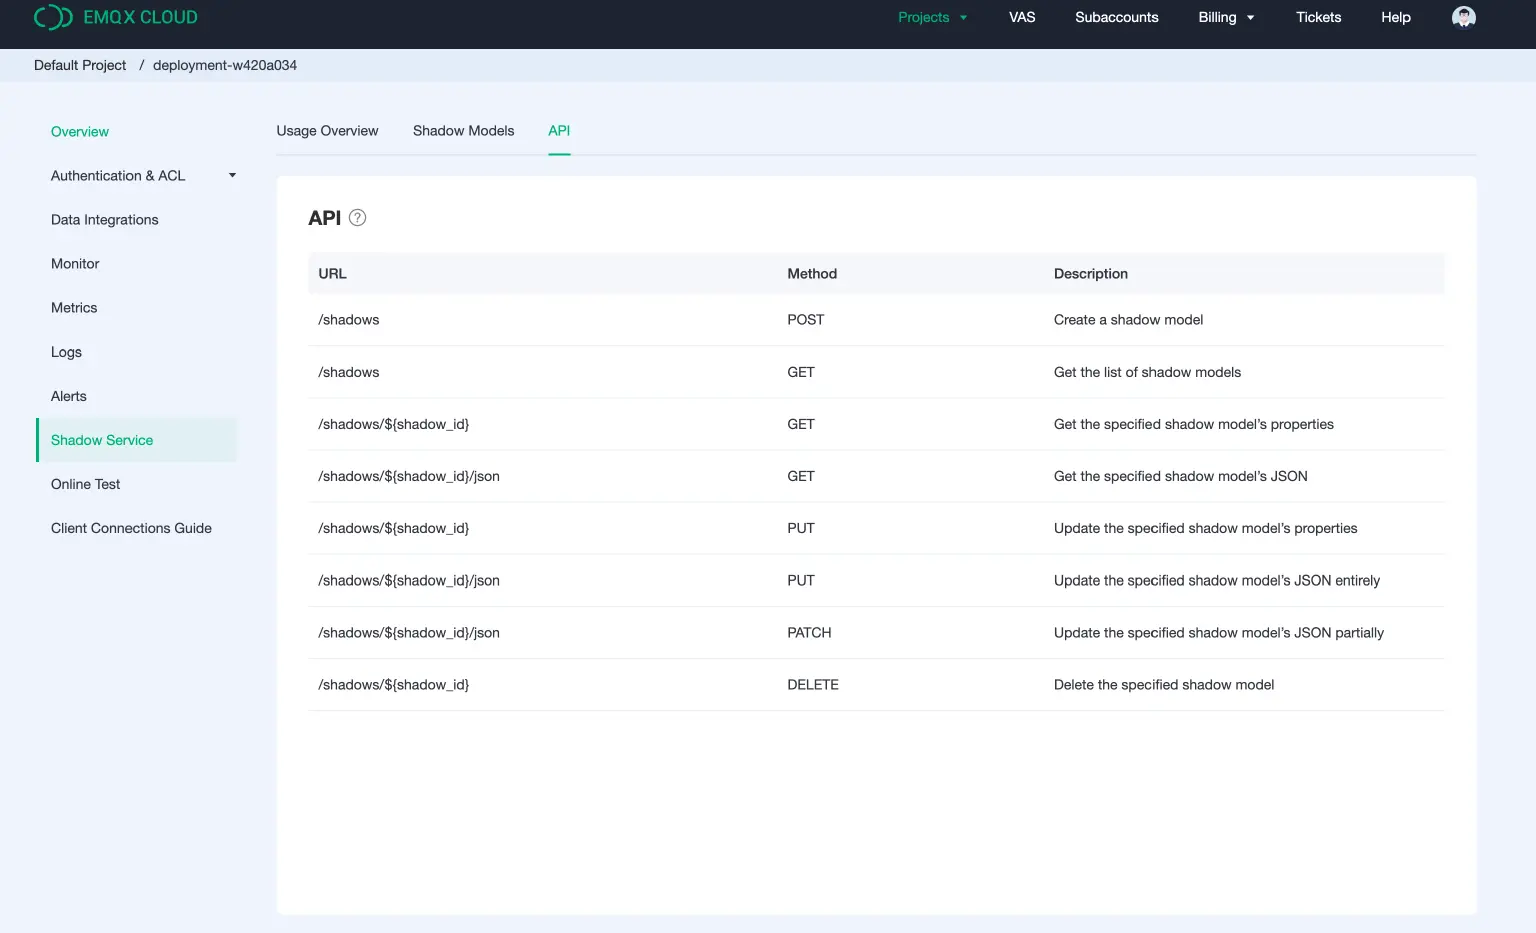
Task: Open the Logs page
Action: coord(66,351)
